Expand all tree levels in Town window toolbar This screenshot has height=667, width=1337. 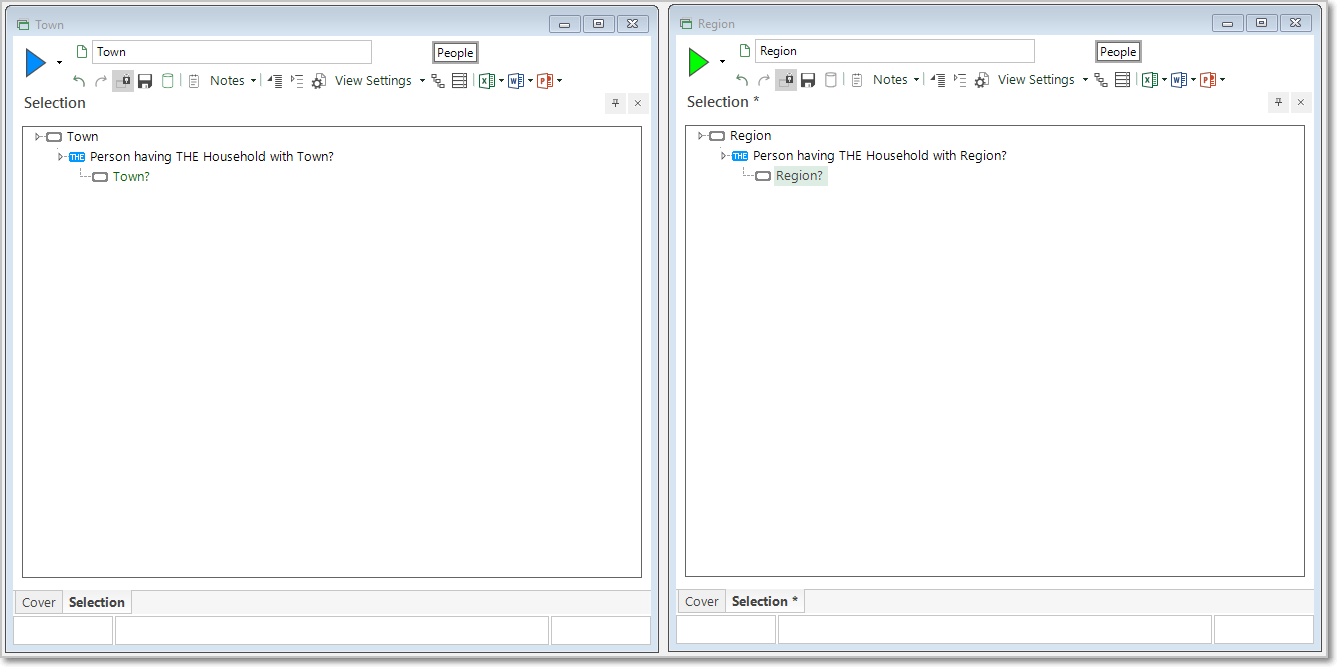(297, 81)
